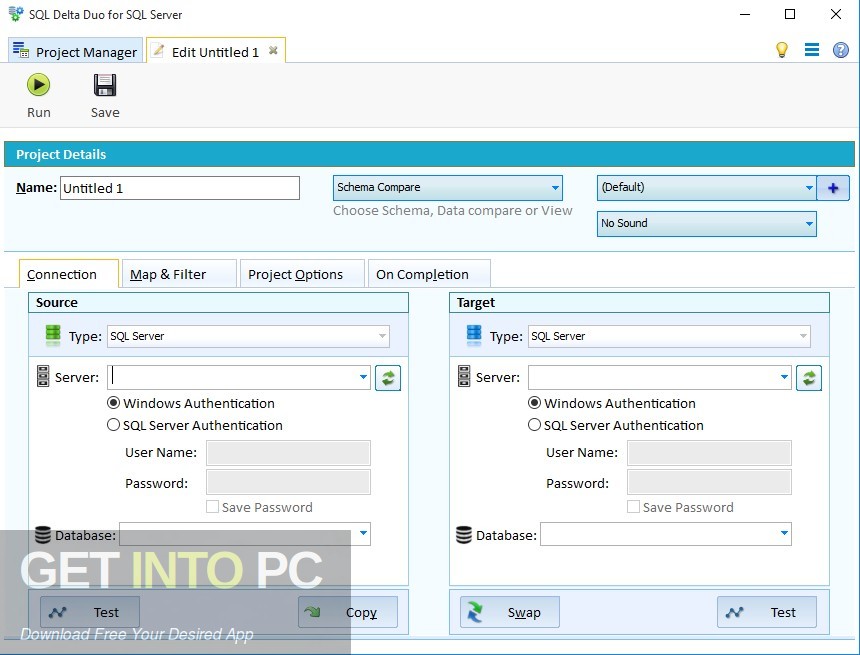Select the Edit Untitled 1 tab

[216, 50]
